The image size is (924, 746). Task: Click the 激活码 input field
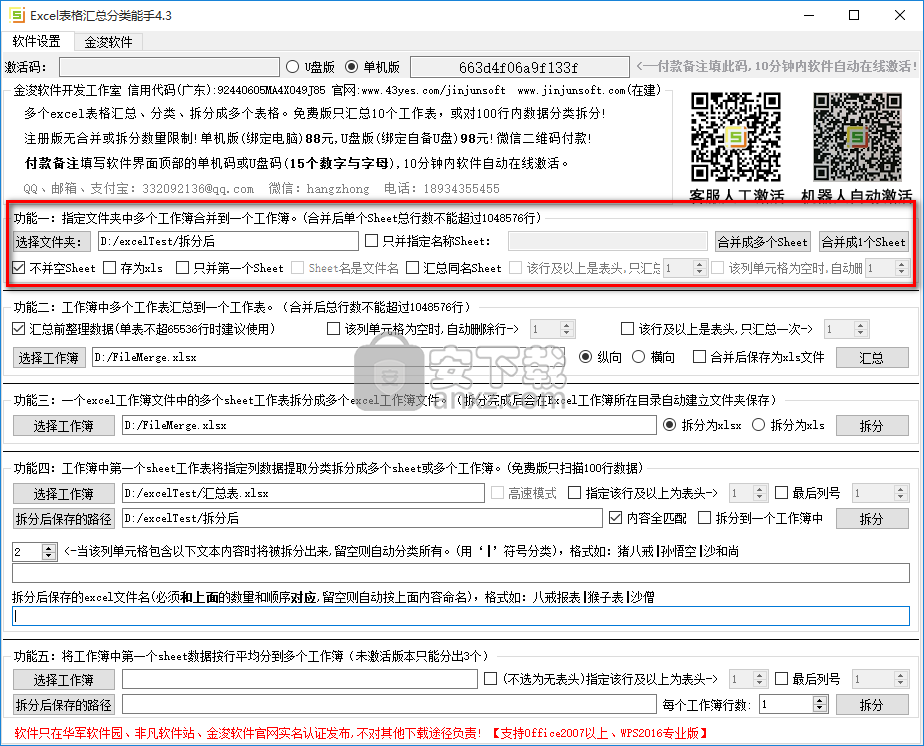(x=169, y=67)
